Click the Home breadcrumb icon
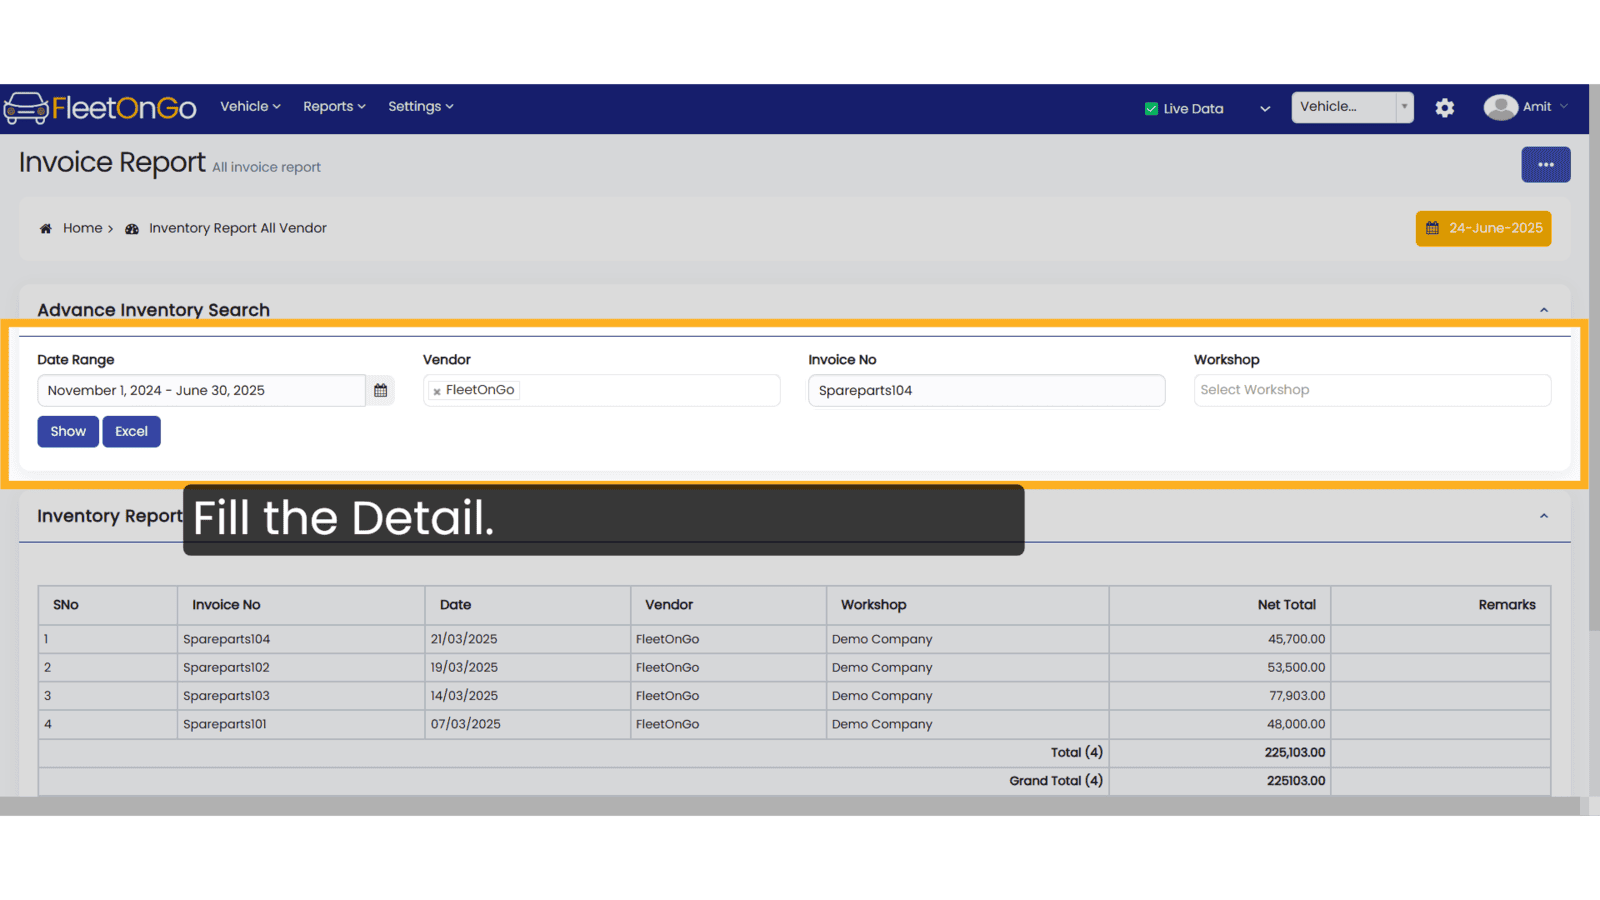Viewport: 1600px width, 900px height. pyautogui.click(x=45, y=229)
